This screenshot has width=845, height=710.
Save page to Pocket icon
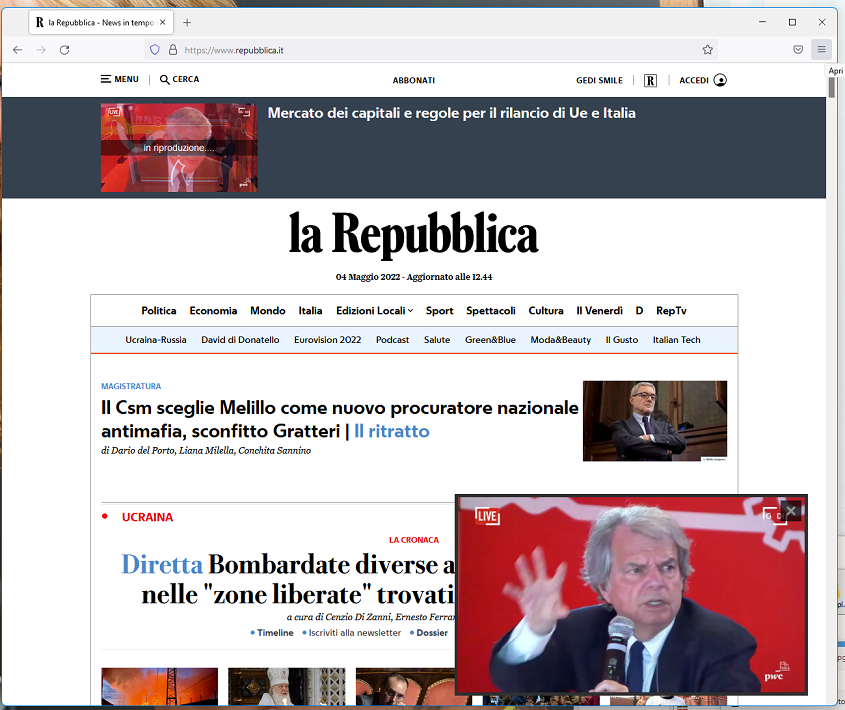click(798, 50)
